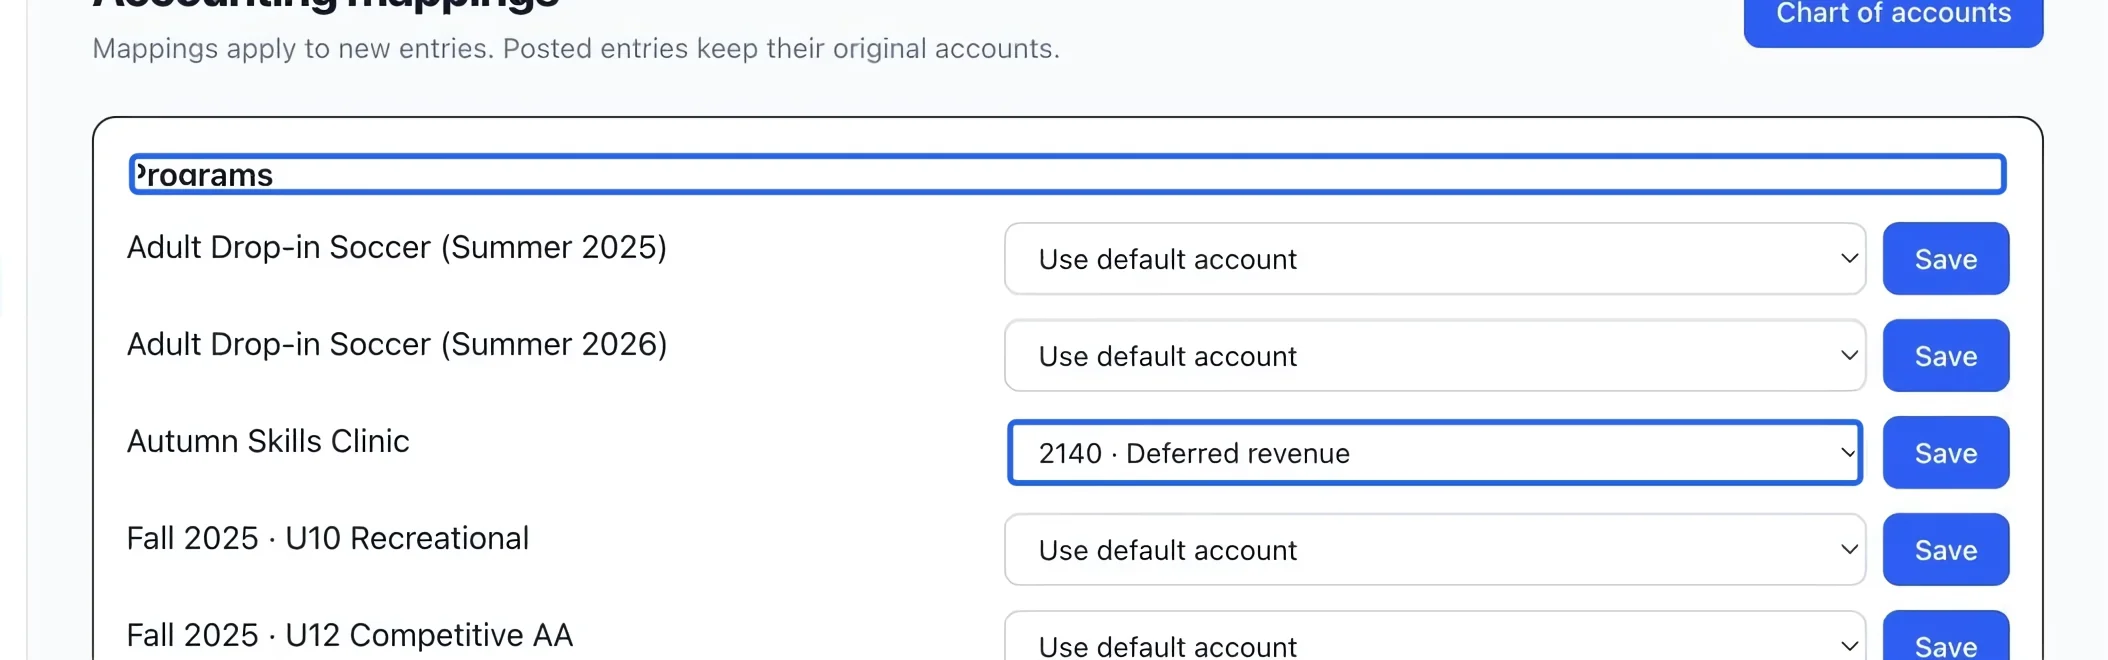This screenshot has width=2108, height=660.
Task: Click the Fall 2025 · U12 Competitive AA label
Action: click(x=350, y=635)
